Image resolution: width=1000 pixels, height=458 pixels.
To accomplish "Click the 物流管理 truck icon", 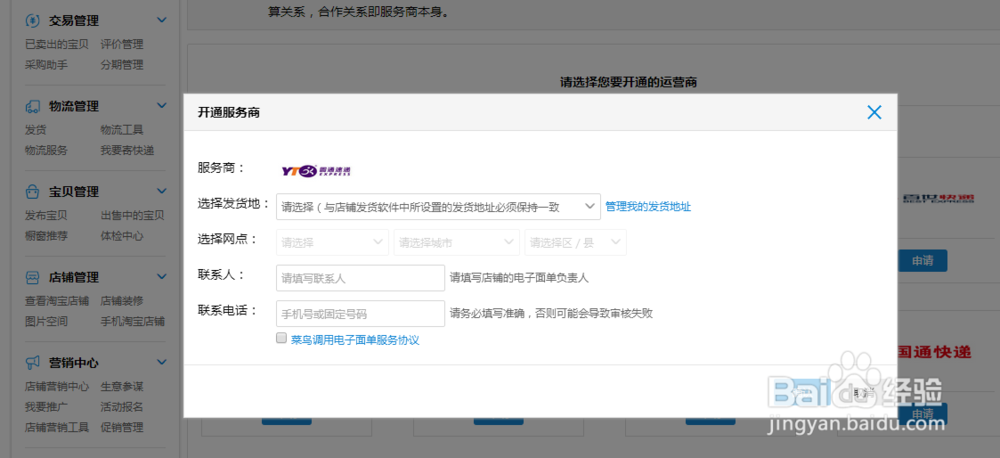I will pyautogui.click(x=33, y=106).
